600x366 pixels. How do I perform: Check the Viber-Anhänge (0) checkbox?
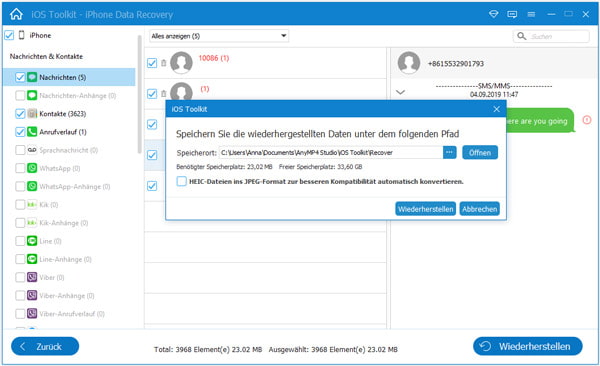pos(20,296)
